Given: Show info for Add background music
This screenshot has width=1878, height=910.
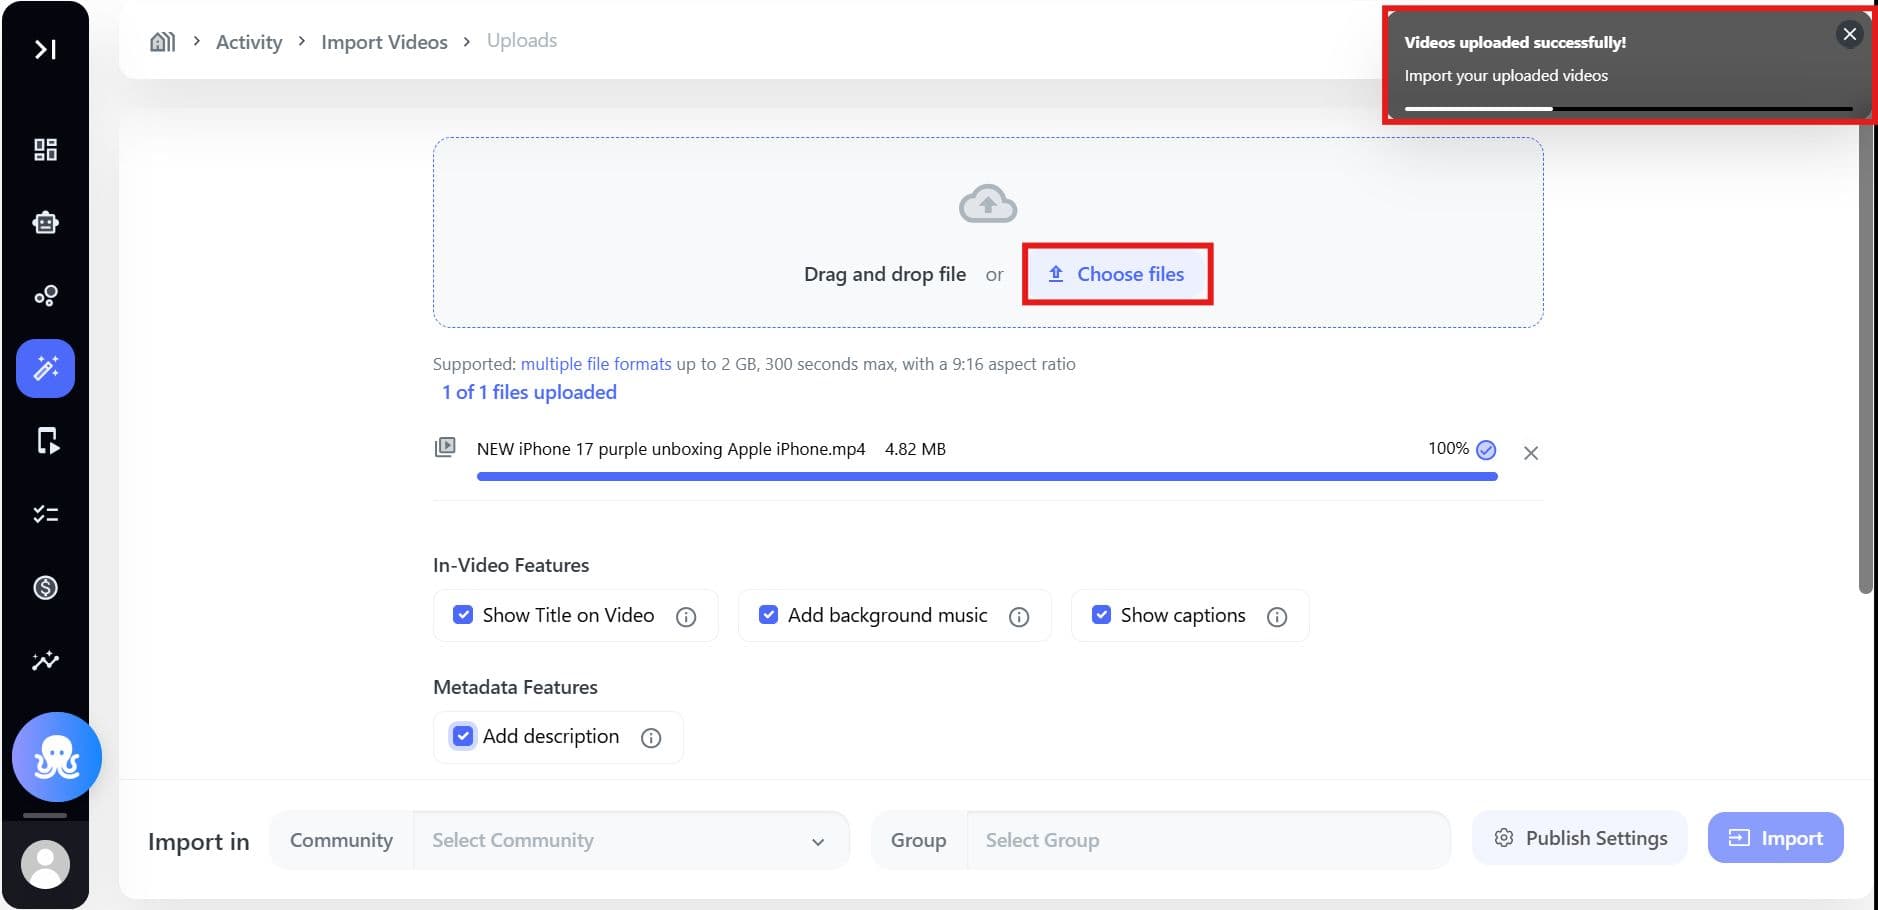Looking at the screenshot, I should (1019, 617).
